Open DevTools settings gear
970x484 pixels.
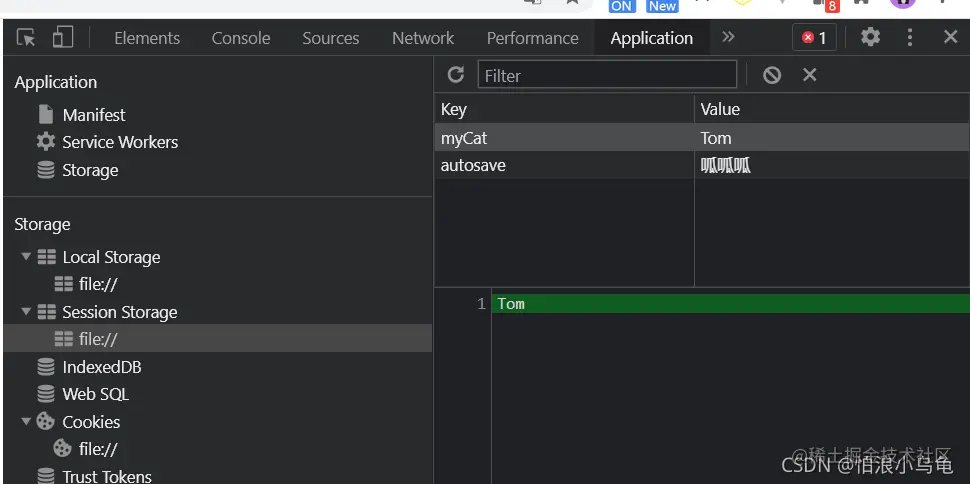[870, 37]
